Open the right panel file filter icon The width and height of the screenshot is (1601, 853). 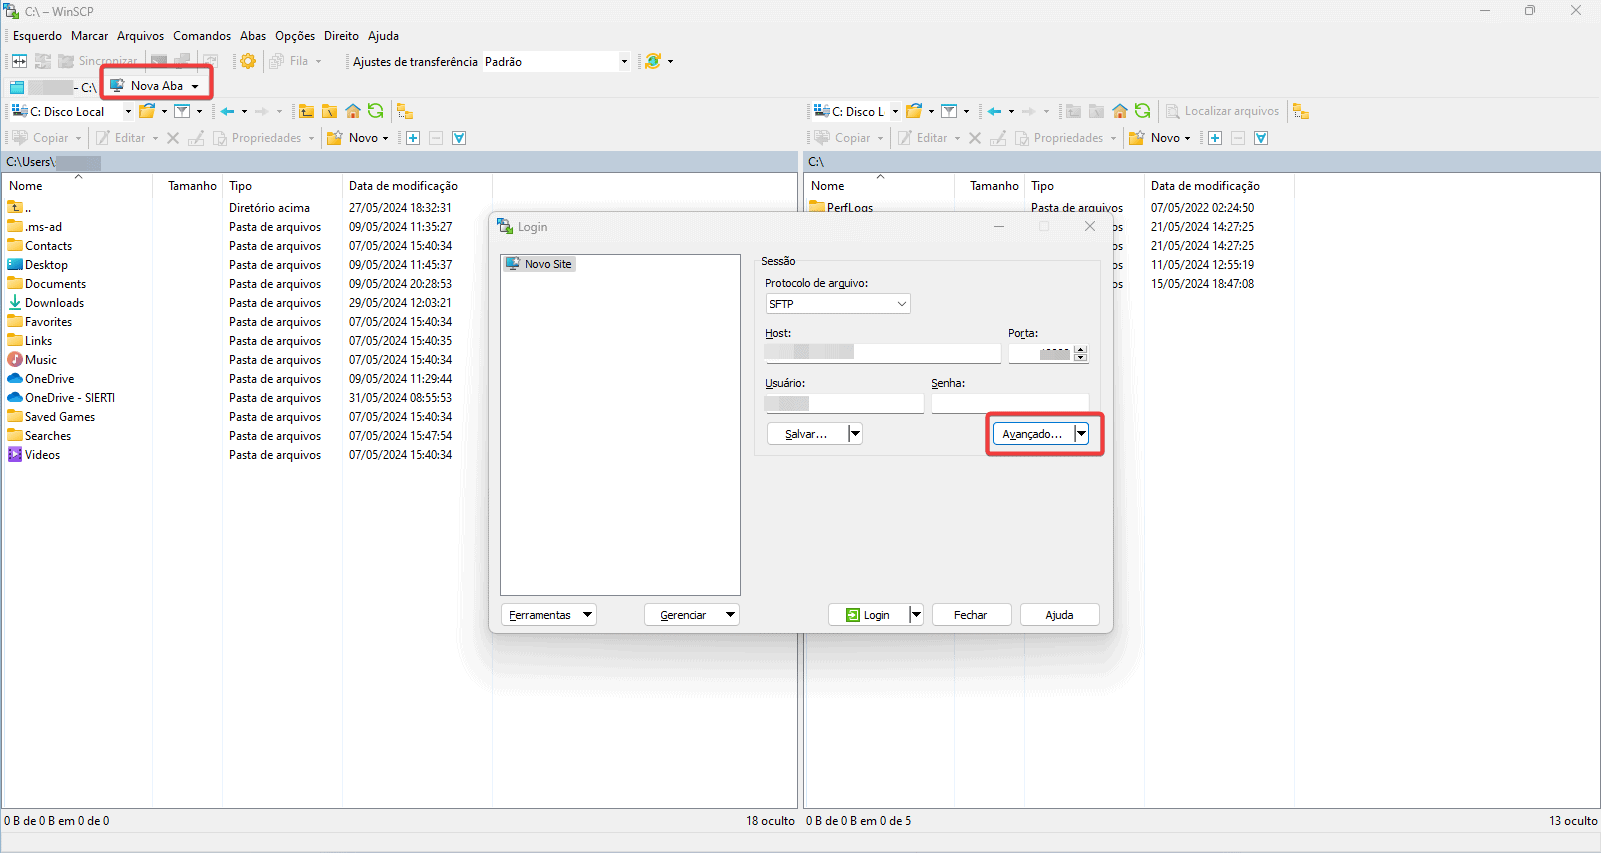949,111
